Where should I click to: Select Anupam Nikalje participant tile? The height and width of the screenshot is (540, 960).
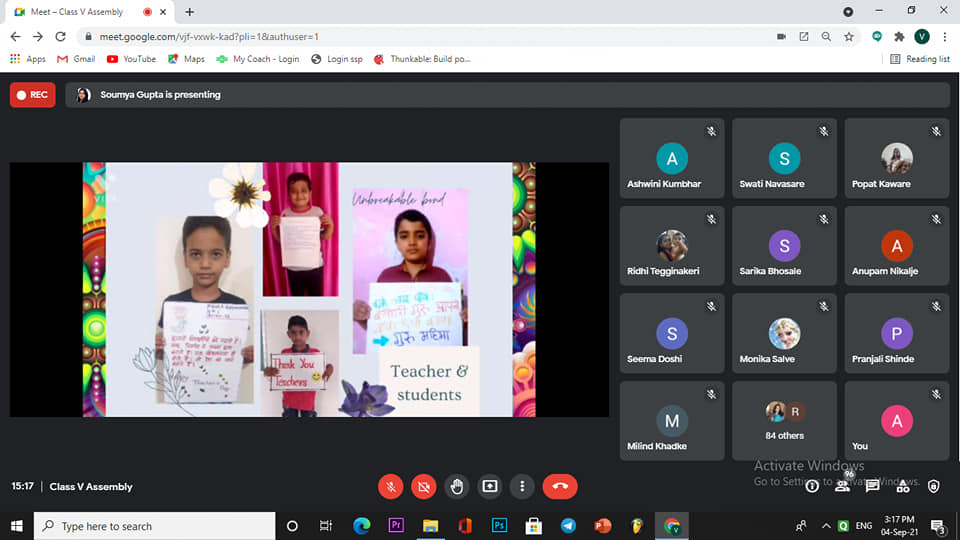(x=897, y=246)
